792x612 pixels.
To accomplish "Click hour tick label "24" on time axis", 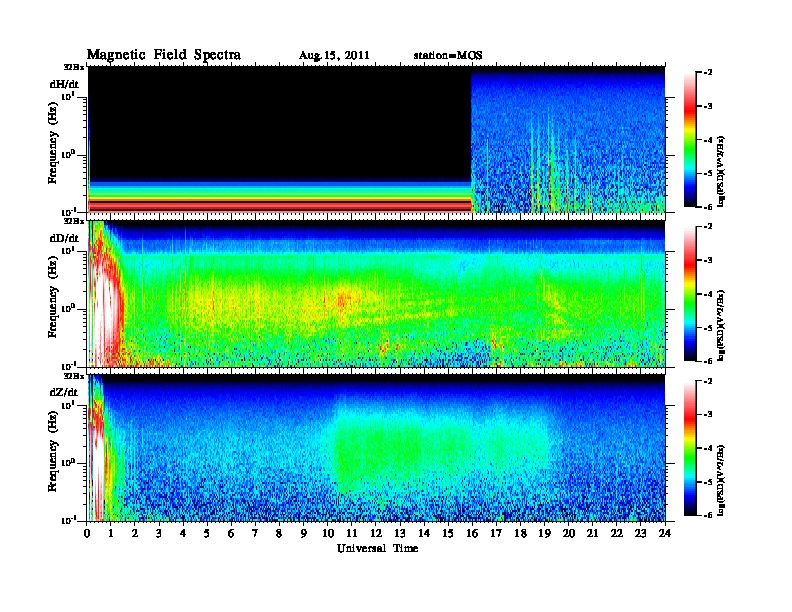I will click(664, 534).
